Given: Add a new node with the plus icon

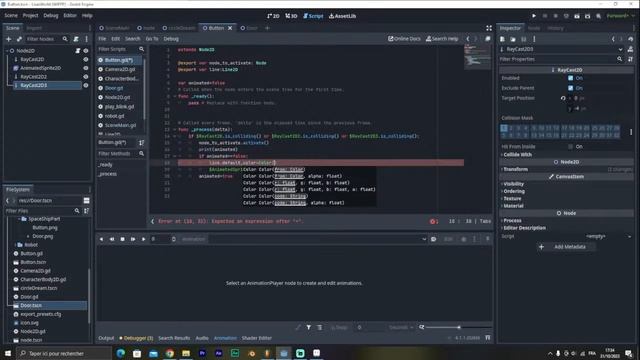Looking at the screenshot, I should coord(9,39).
